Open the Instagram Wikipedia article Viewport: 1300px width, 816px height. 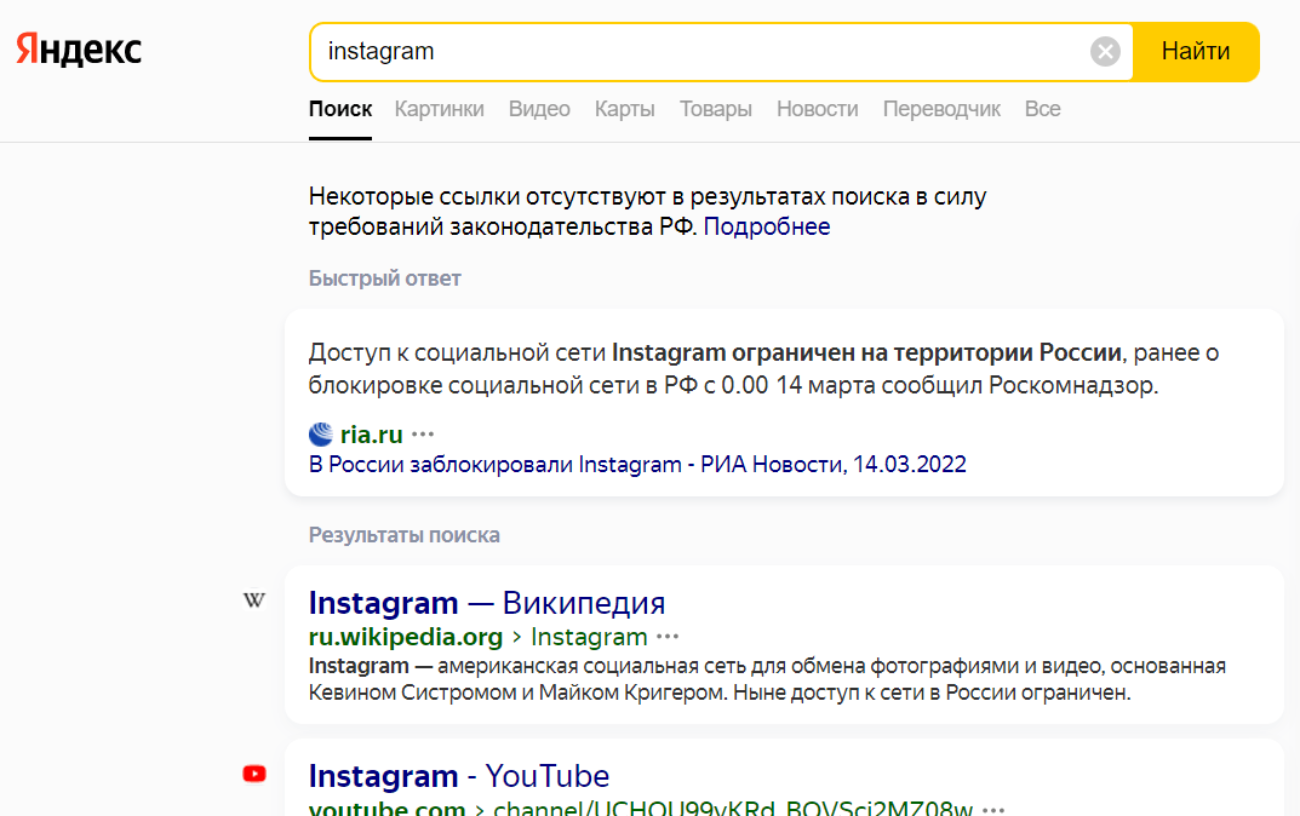coord(486,602)
